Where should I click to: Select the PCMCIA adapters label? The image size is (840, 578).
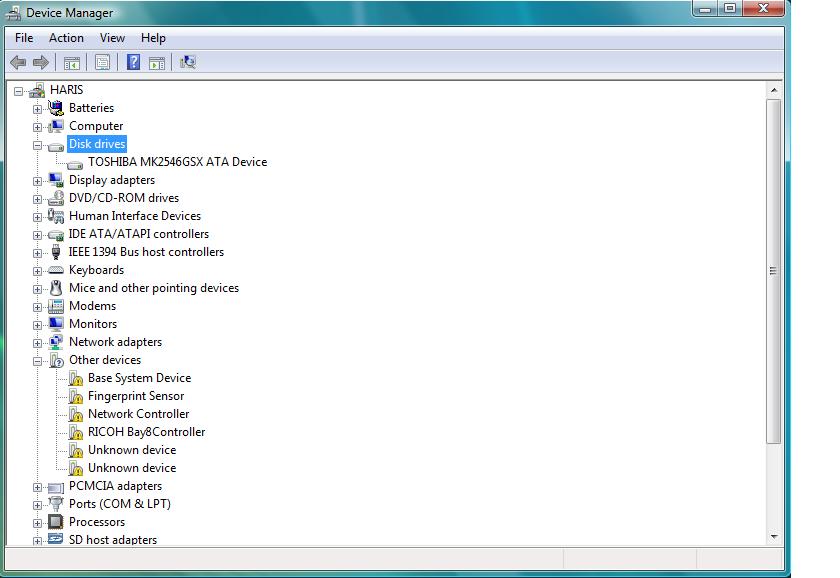coord(115,486)
